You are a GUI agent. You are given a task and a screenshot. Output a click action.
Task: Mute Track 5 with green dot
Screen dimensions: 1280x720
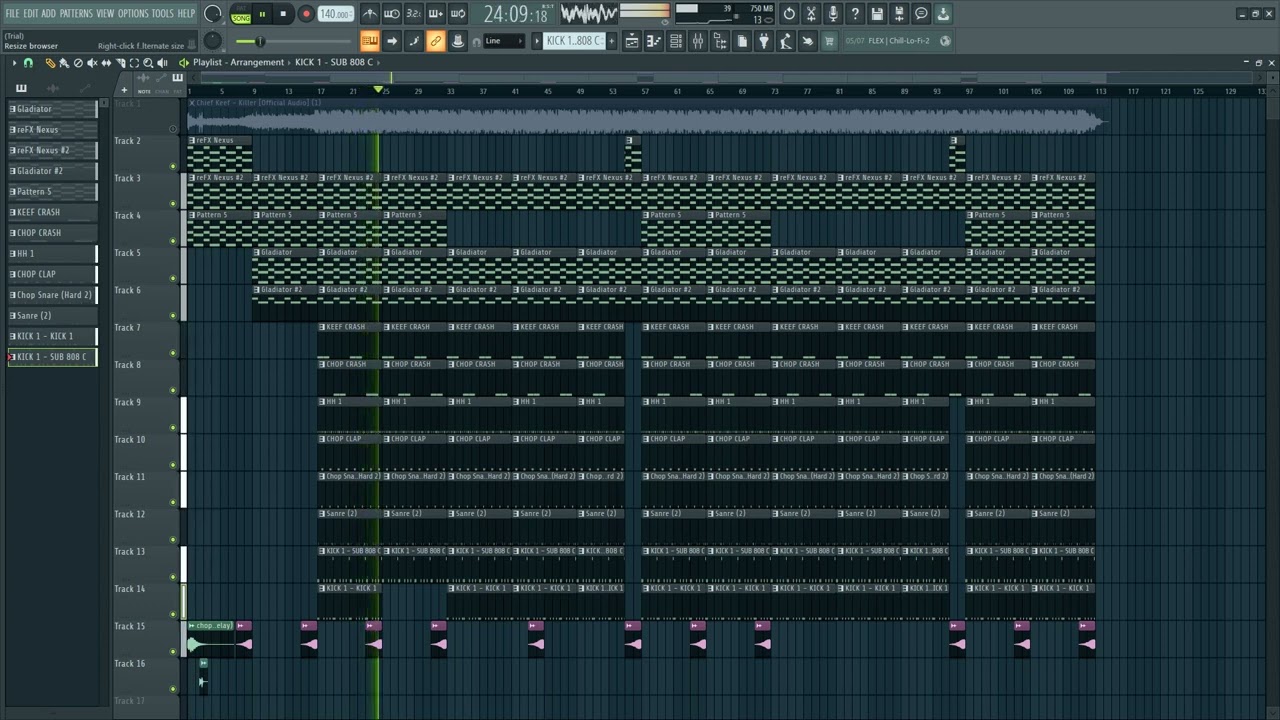tap(173, 278)
